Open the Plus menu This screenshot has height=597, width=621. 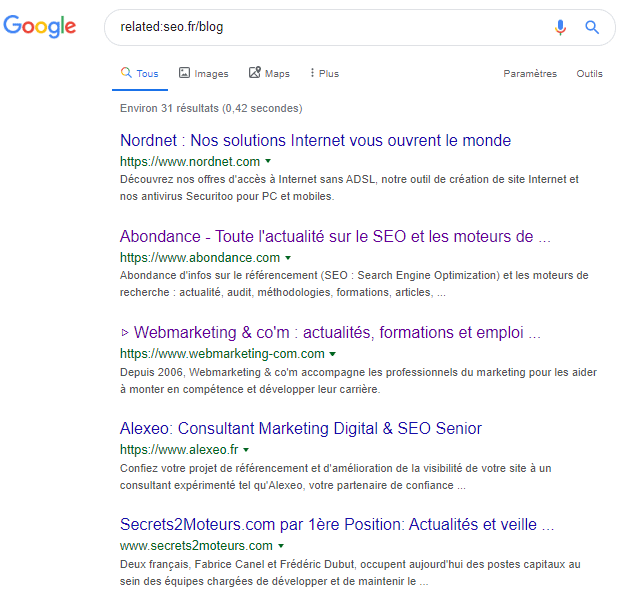pos(324,73)
